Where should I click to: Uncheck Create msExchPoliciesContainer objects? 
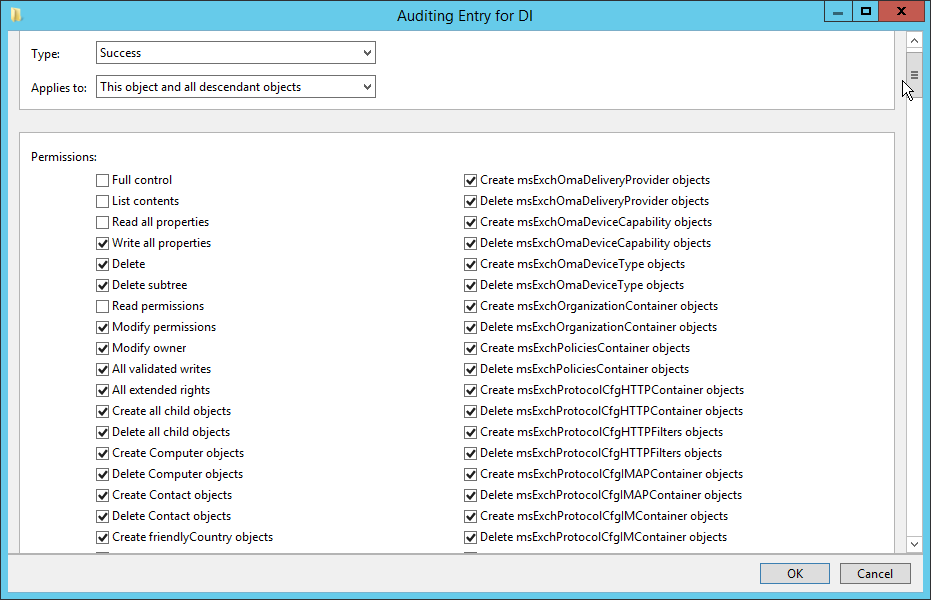point(471,349)
